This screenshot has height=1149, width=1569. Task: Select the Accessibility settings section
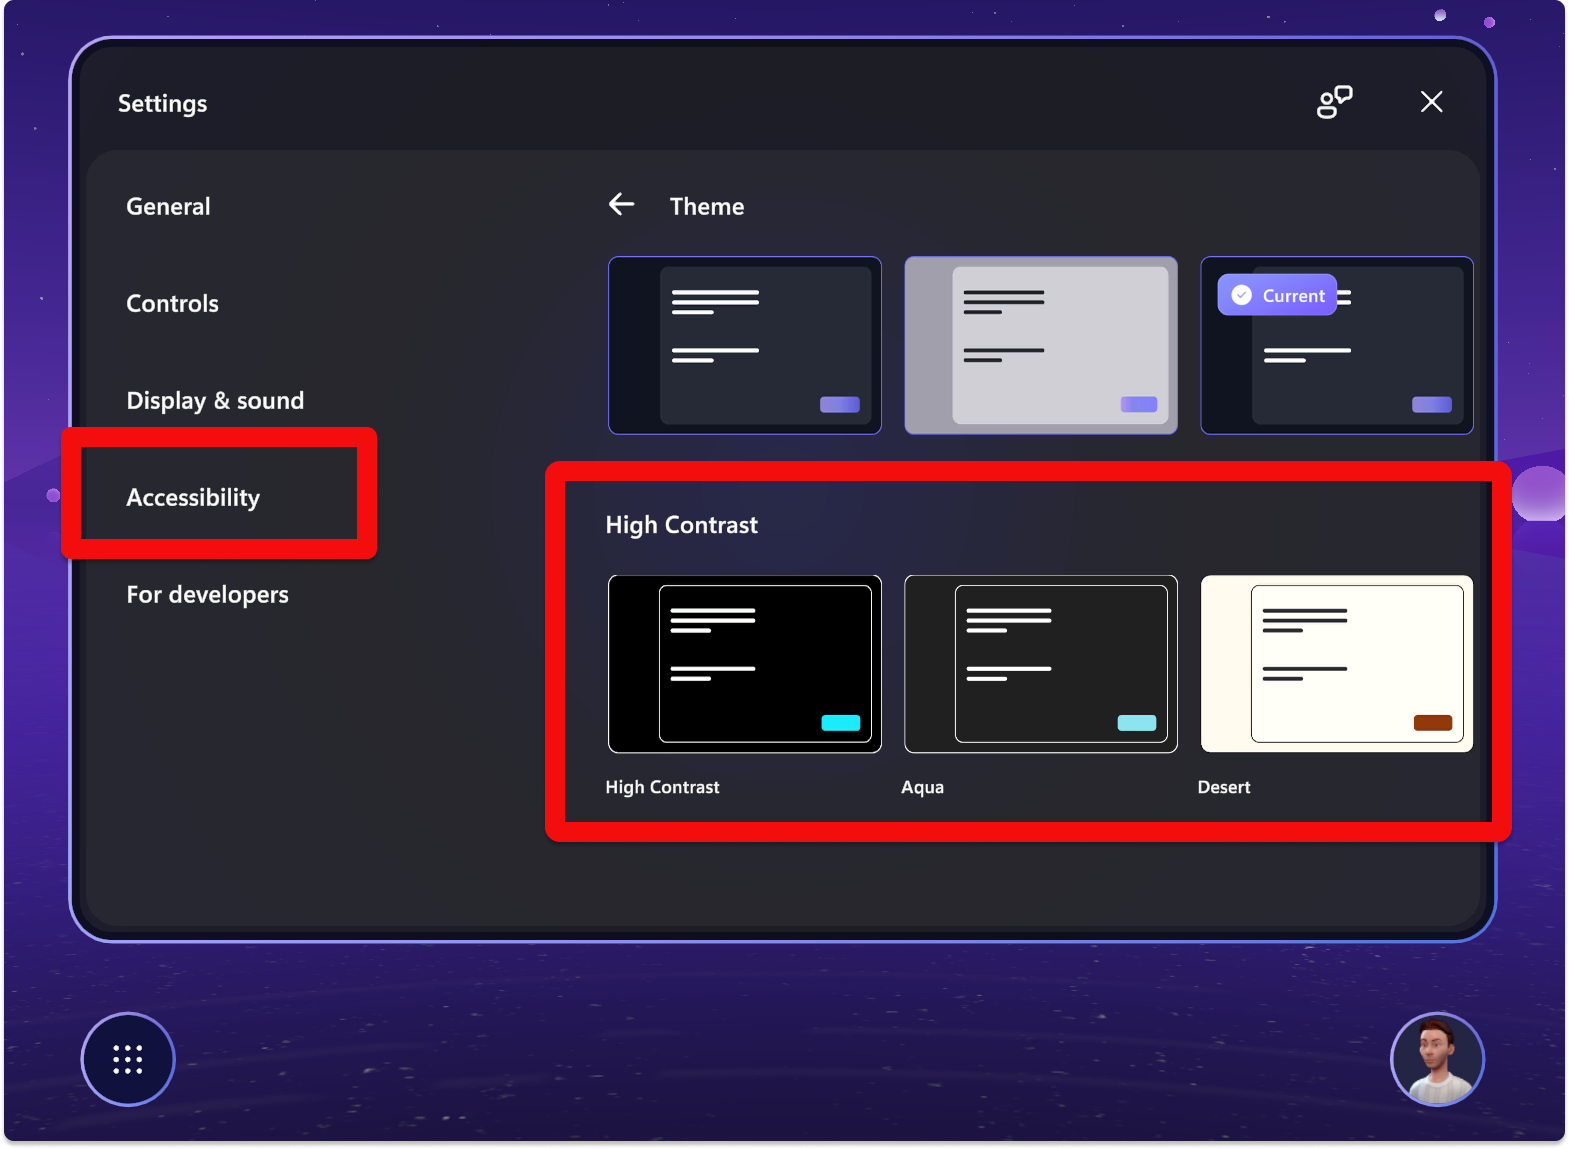[193, 498]
